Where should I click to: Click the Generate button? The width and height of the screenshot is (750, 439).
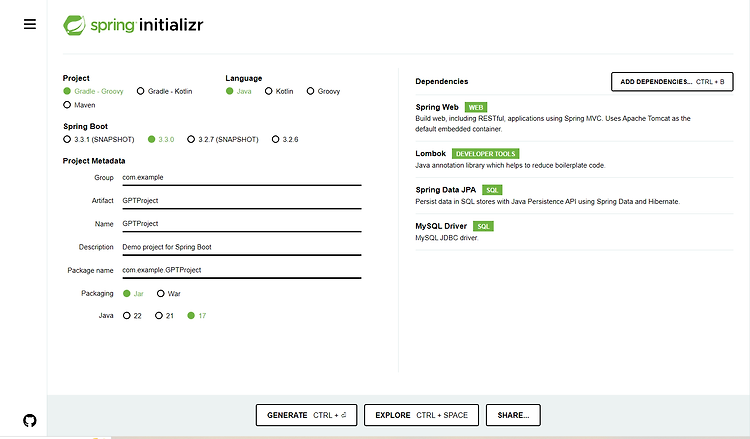point(306,415)
